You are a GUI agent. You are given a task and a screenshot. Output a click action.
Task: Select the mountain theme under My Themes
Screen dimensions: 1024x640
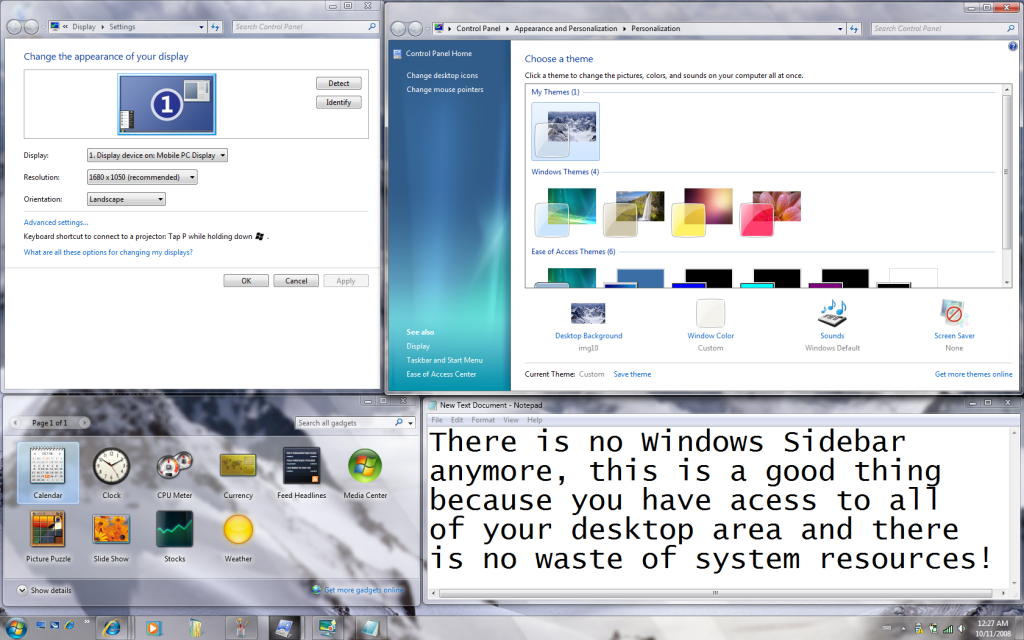coord(566,131)
